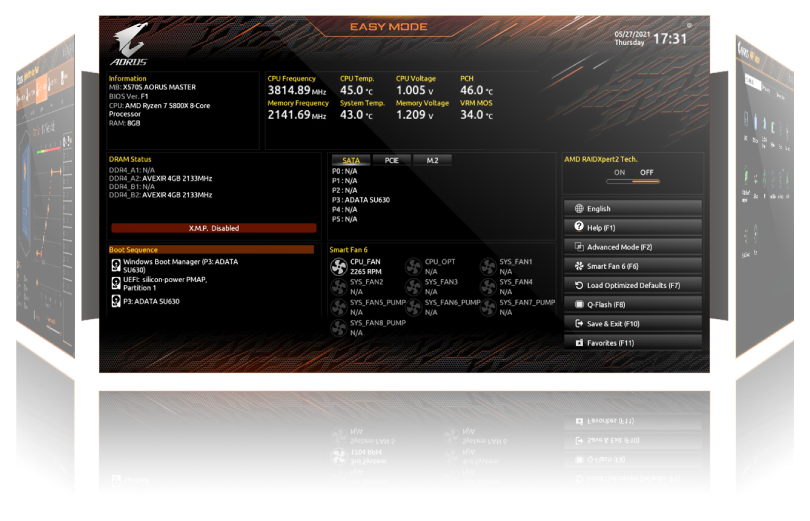Click the Advanced Mode icon
Viewport: 810px width, 521px height.
pos(579,247)
